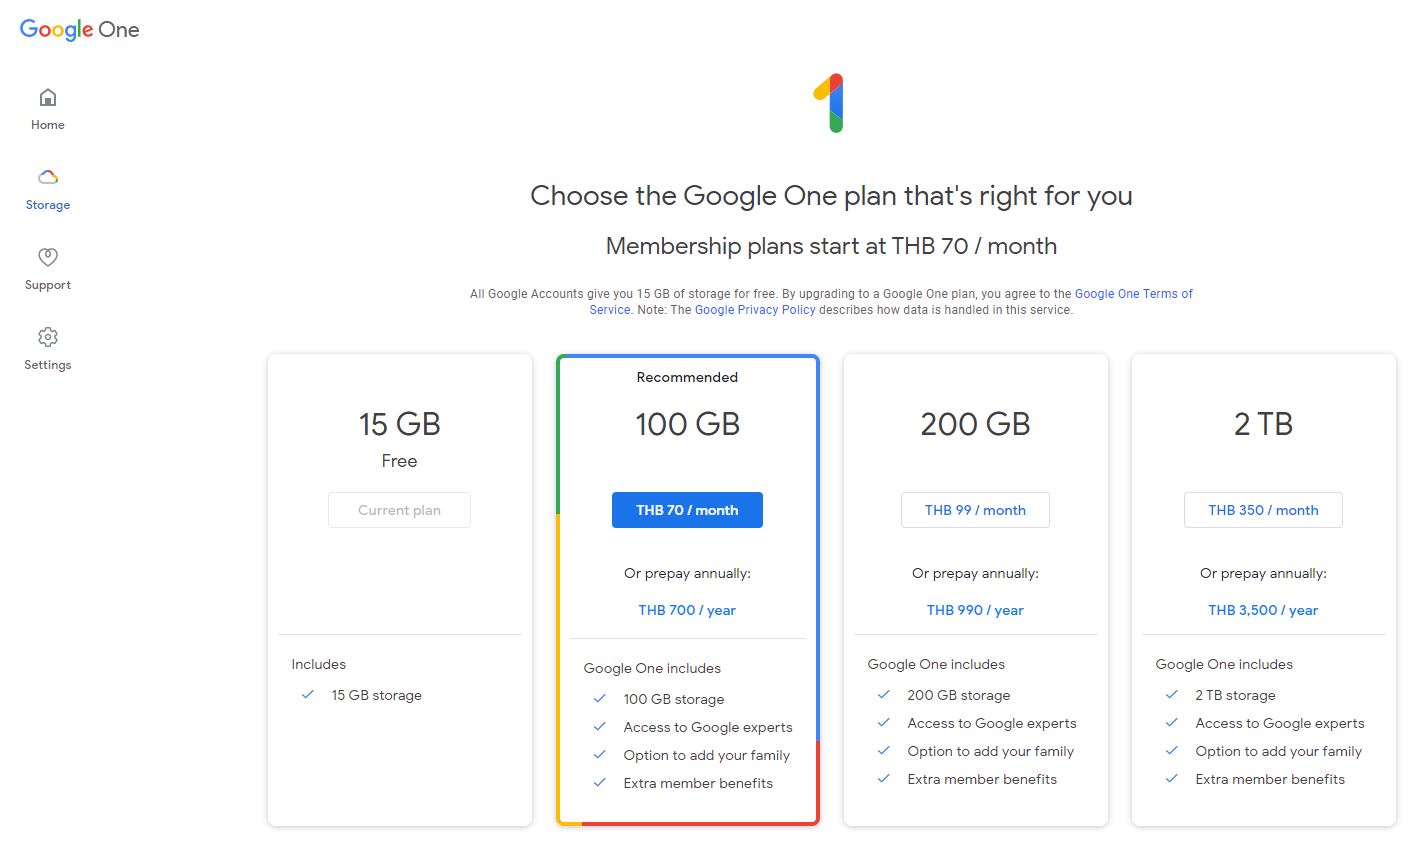This screenshot has height=851, width=1424.
Task: Click the checkmark beside 15 GB storage
Action: coord(308,695)
